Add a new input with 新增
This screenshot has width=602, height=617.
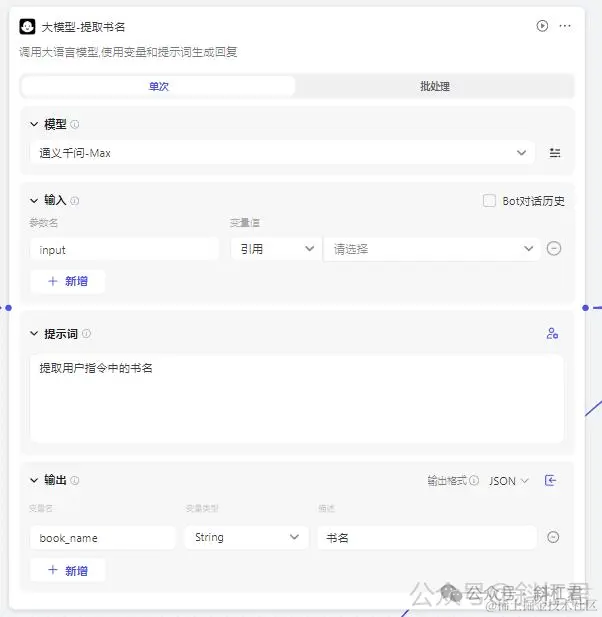68,281
